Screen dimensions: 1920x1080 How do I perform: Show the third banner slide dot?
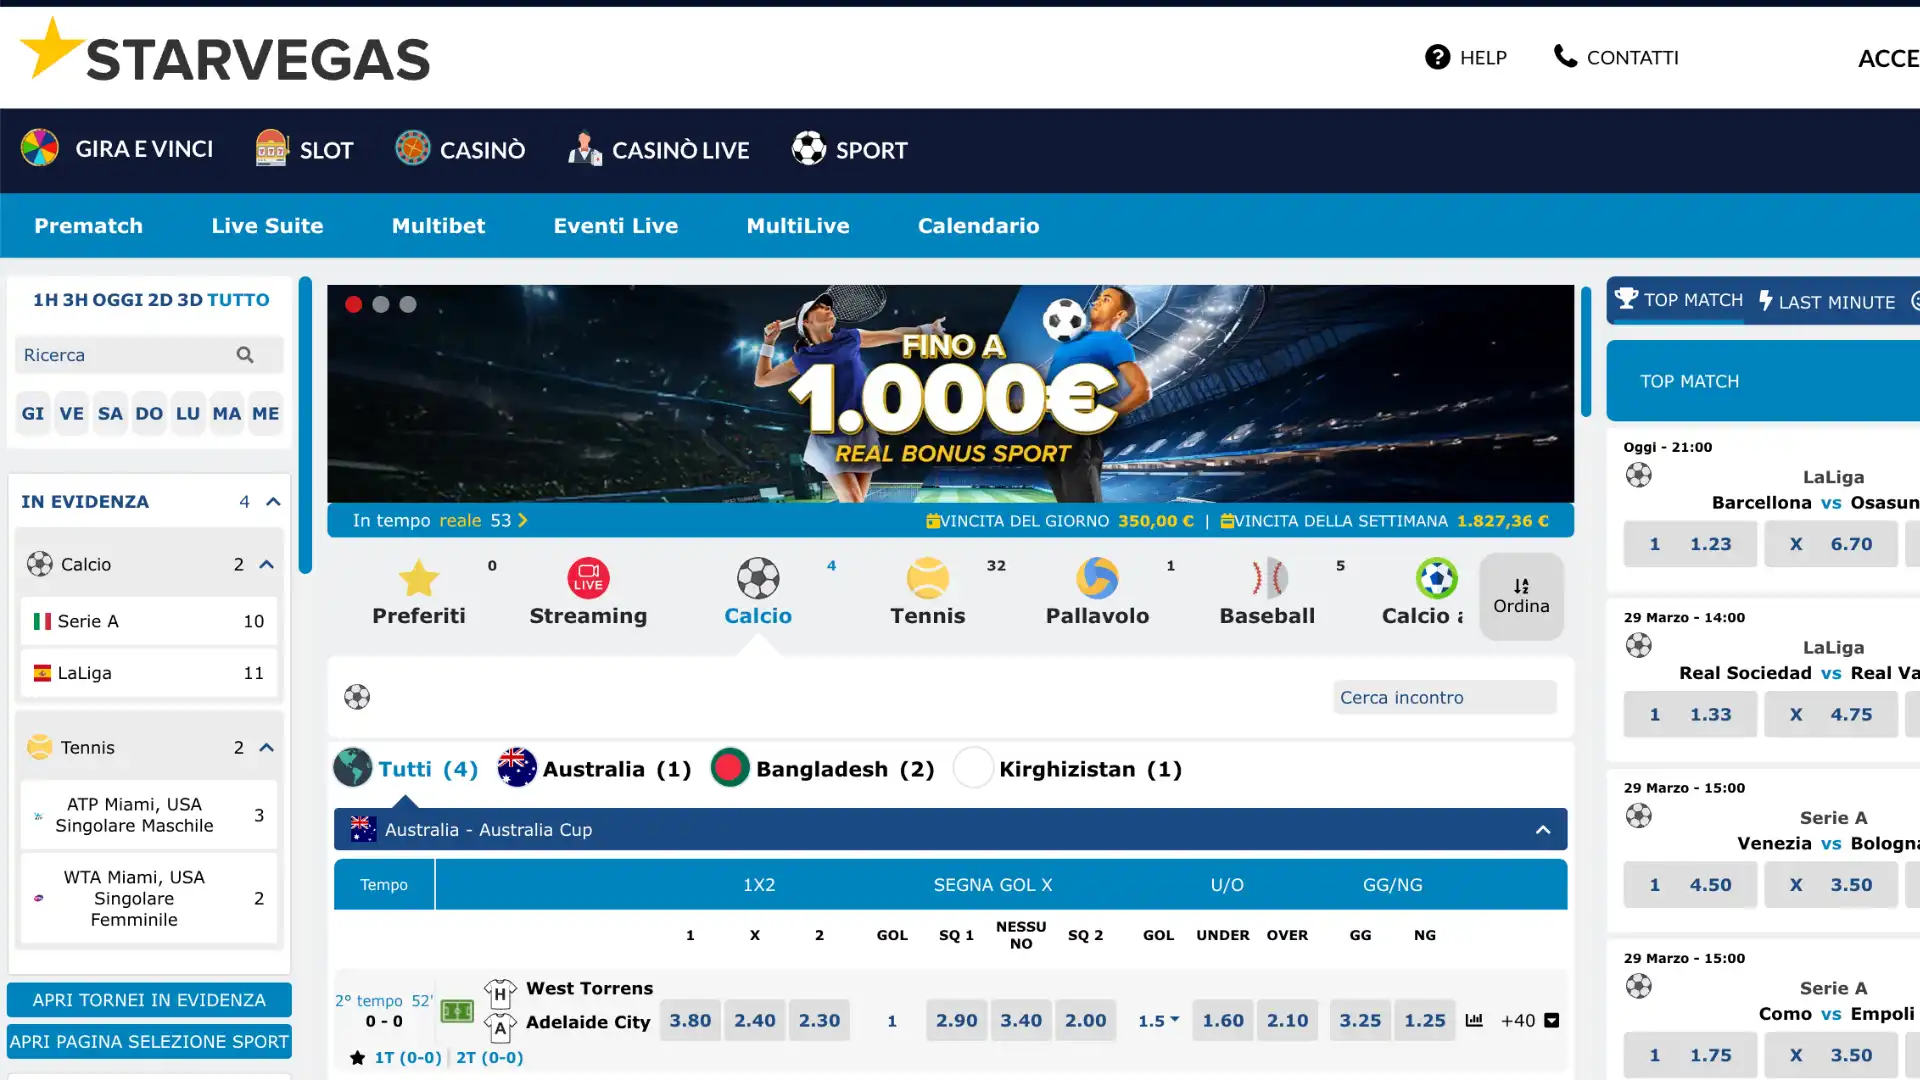pos(408,304)
